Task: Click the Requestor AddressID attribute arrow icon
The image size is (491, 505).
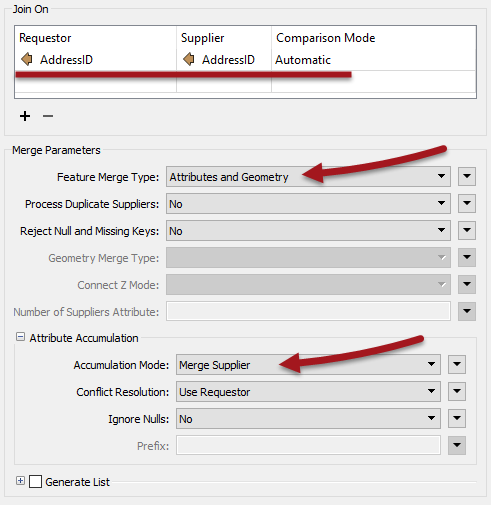Action: (x=27, y=60)
